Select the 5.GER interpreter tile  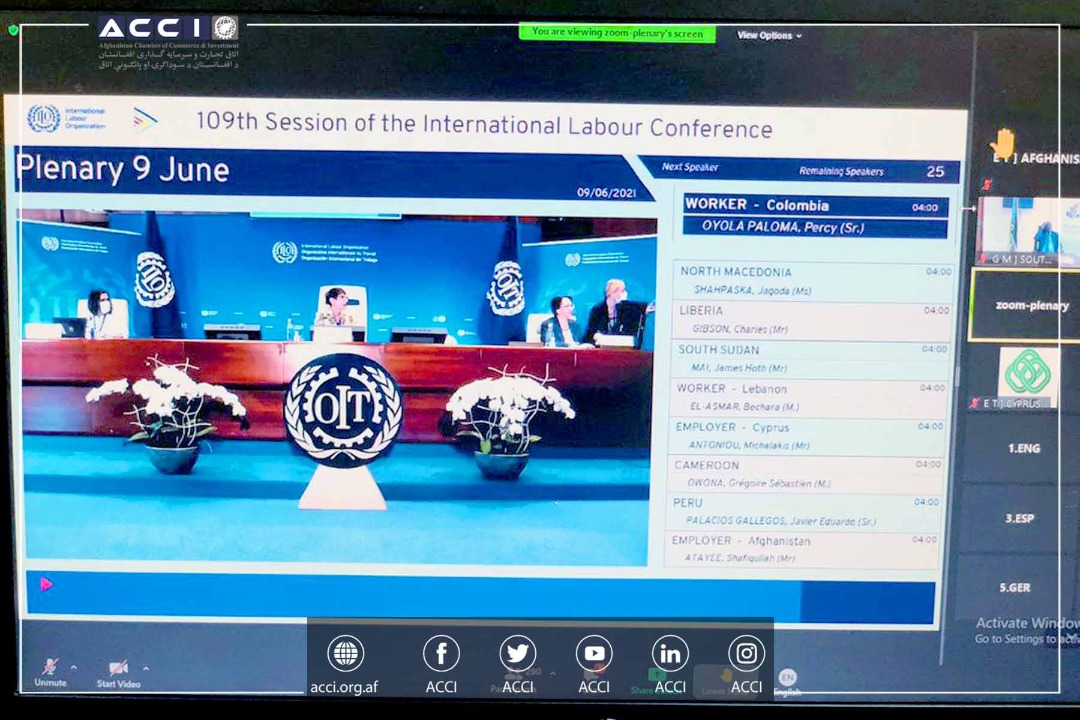tap(1015, 588)
